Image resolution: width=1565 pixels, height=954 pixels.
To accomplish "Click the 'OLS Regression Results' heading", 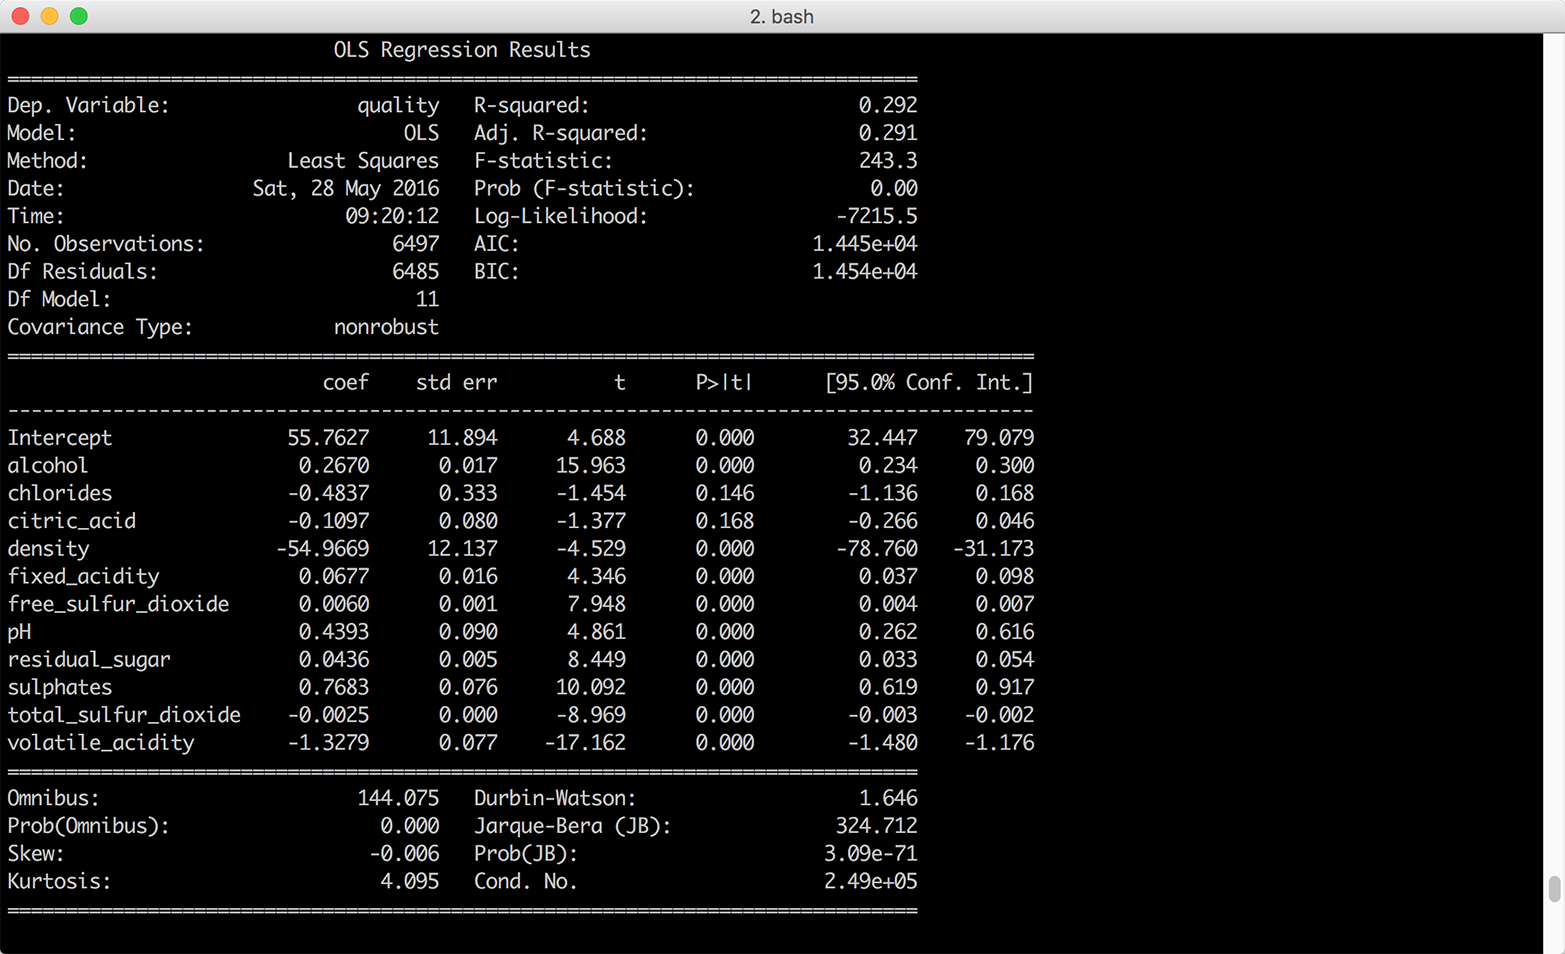I will [462, 50].
